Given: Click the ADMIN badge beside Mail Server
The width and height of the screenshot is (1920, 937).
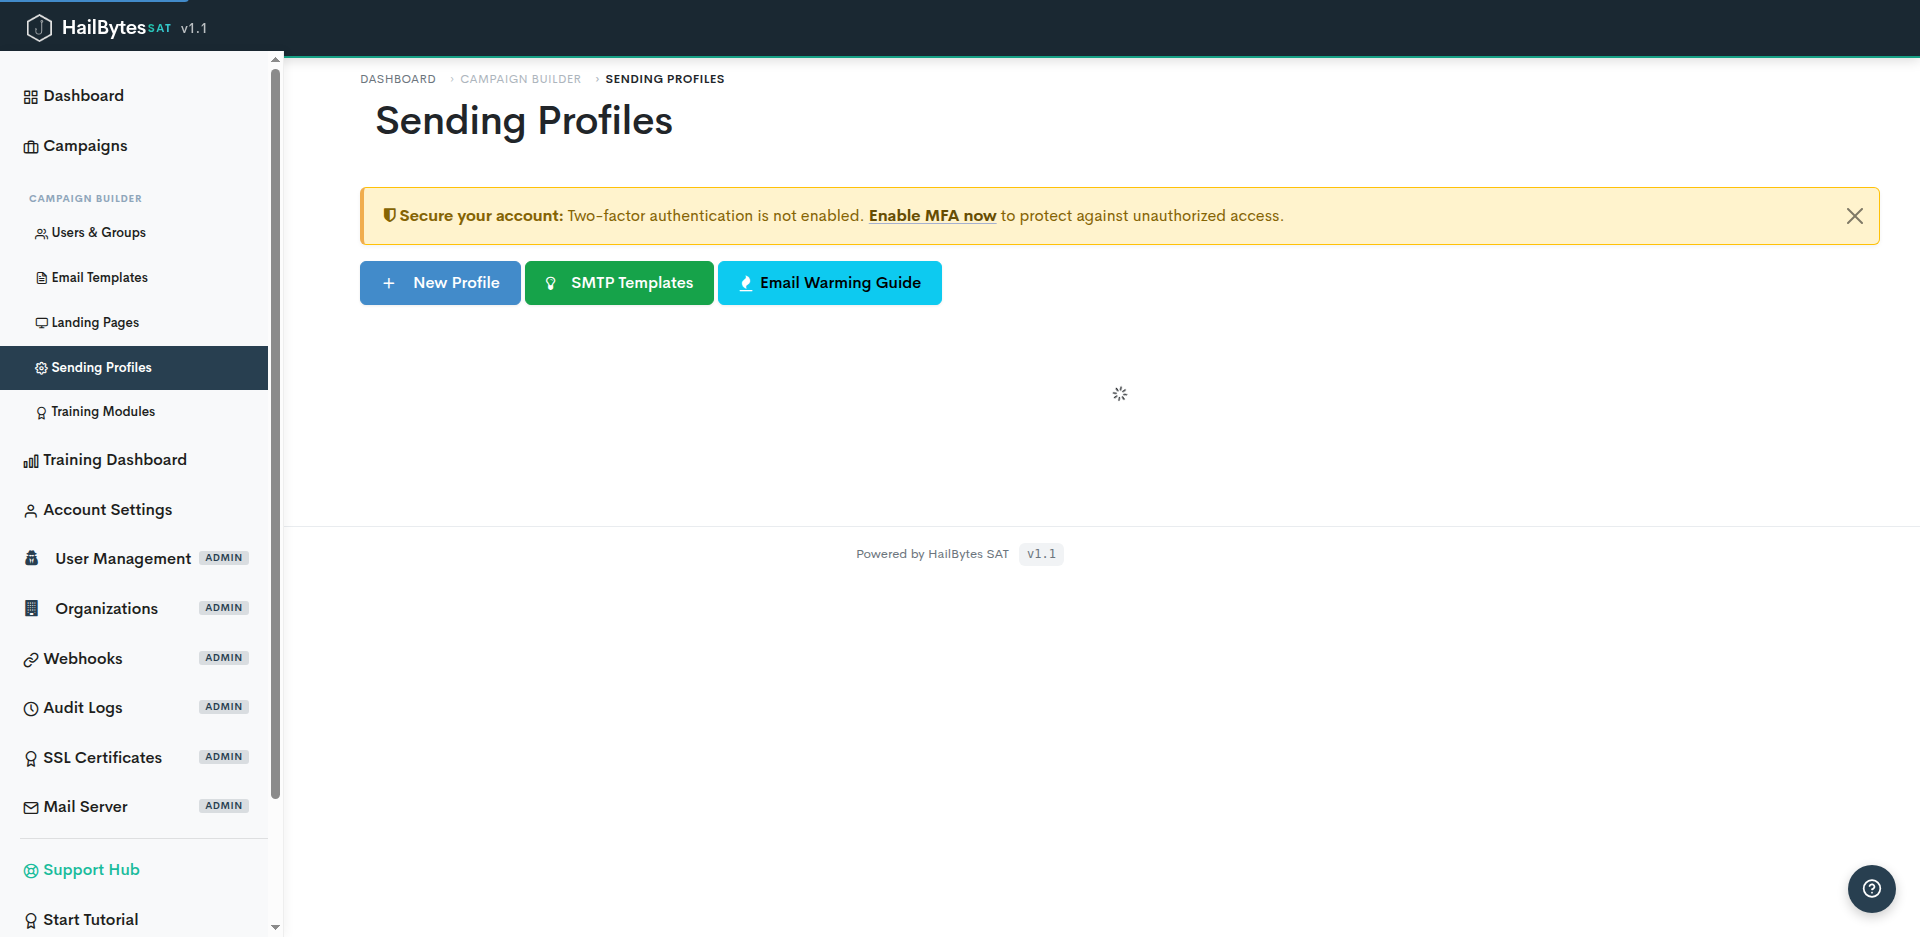Looking at the screenshot, I should (224, 806).
